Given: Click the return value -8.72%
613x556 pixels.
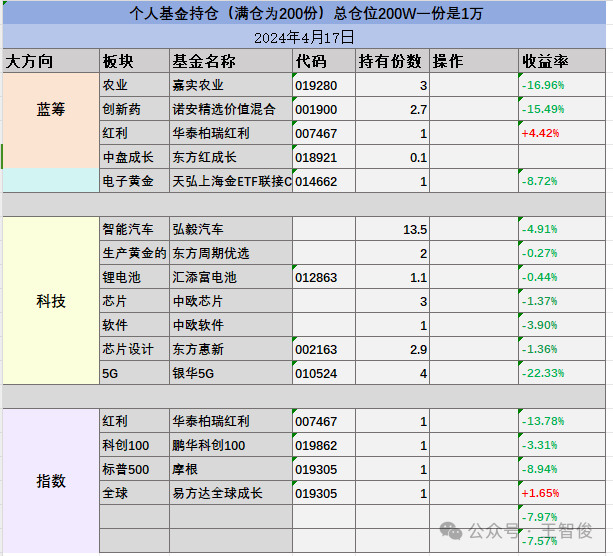Looking at the screenshot, I should click(x=562, y=181).
